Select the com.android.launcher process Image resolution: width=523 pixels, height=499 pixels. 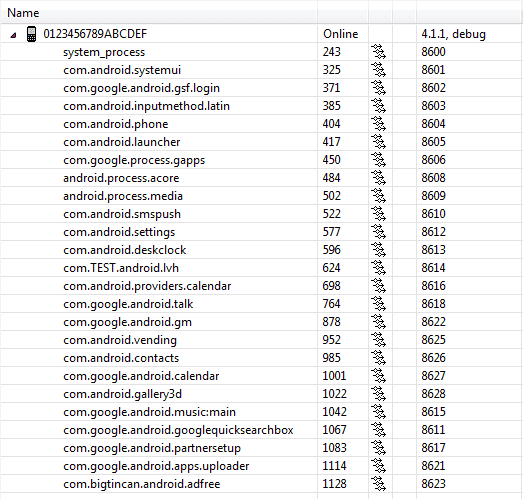pos(122,142)
